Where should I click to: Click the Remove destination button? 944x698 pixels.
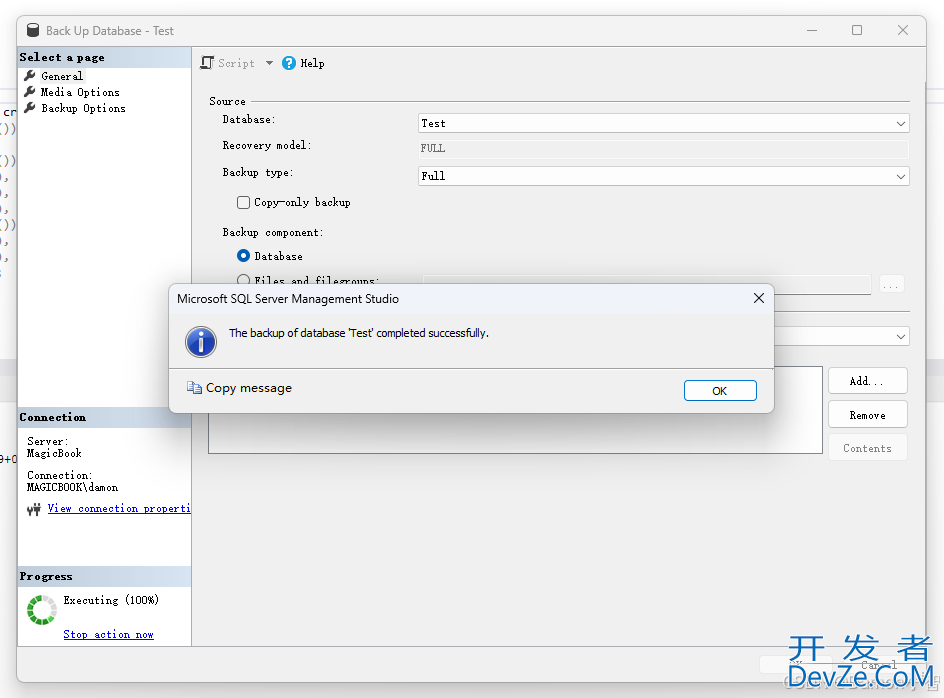click(x=868, y=415)
